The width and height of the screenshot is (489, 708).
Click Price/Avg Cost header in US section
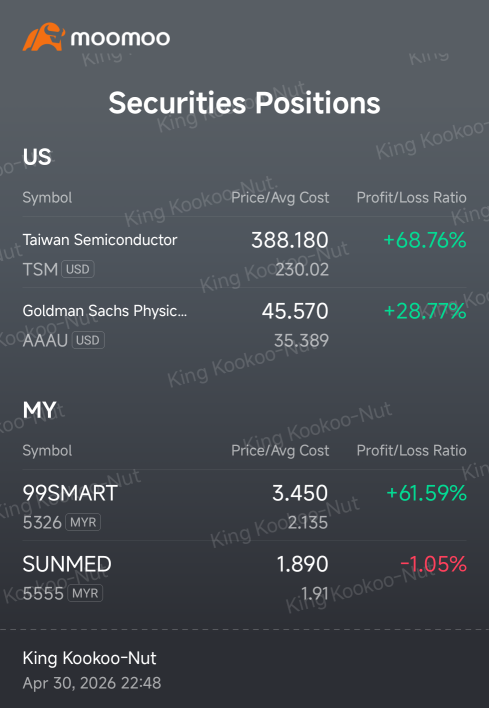(x=280, y=198)
